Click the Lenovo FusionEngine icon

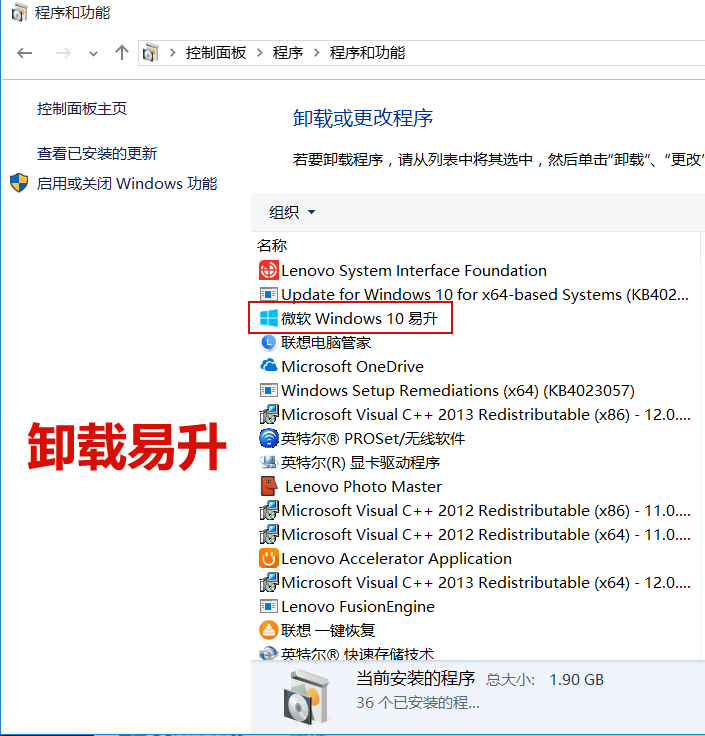pos(268,606)
